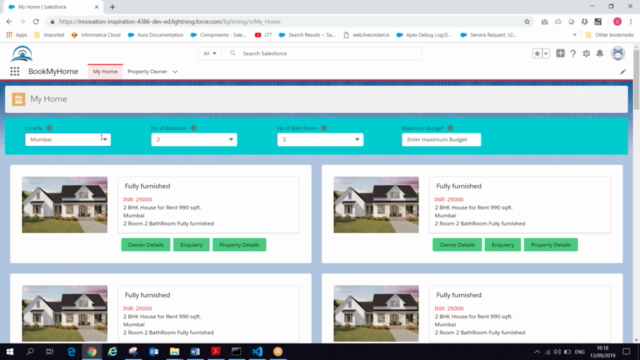Open the LTT bookmark
The height and width of the screenshot is (360, 640).
(x=263, y=35)
